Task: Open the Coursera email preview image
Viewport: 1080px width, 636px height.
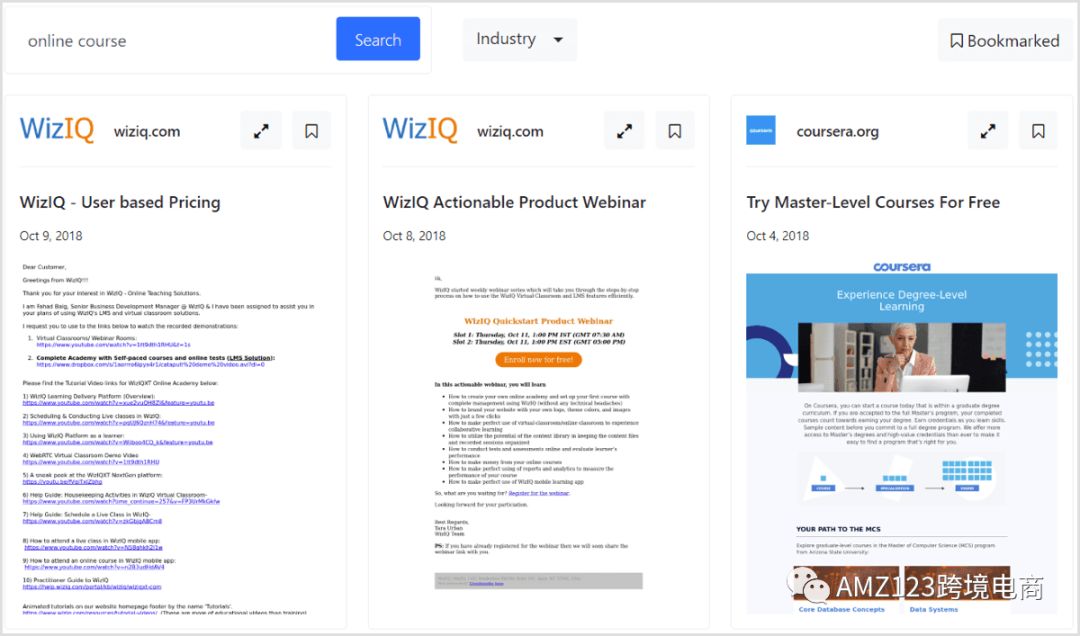Action: pyautogui.click(x=902, y=438)
